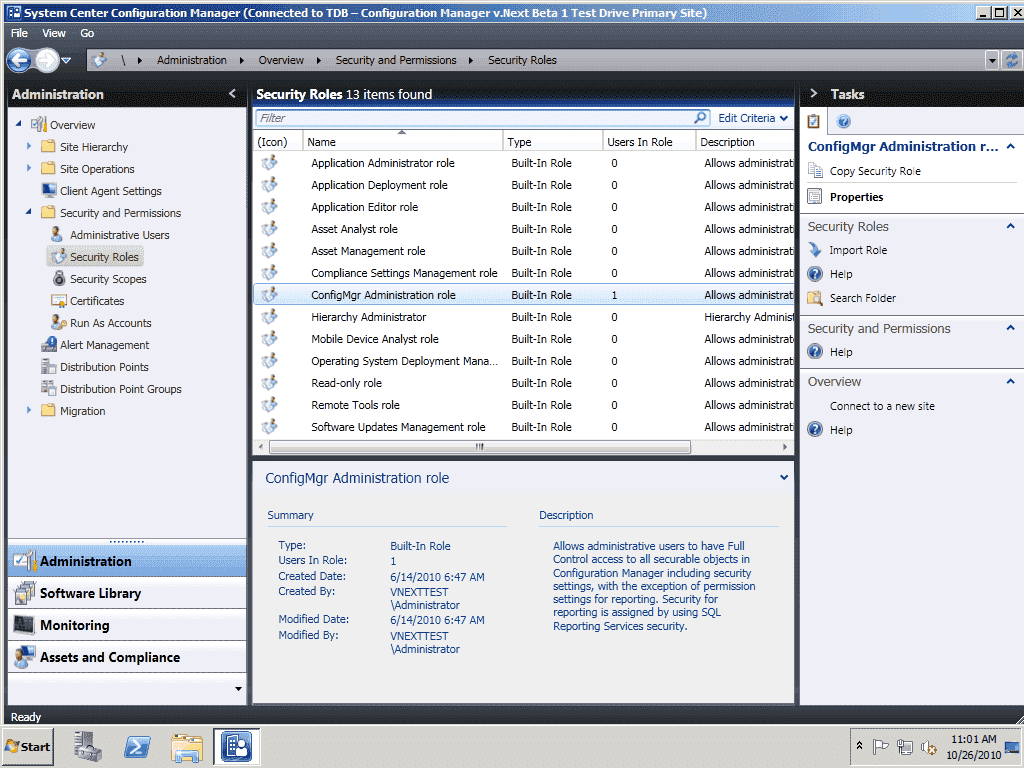Click the Help icon under Security Roles tasks
This screenshot has width=1024, height=768.
[x=814, y=274]
